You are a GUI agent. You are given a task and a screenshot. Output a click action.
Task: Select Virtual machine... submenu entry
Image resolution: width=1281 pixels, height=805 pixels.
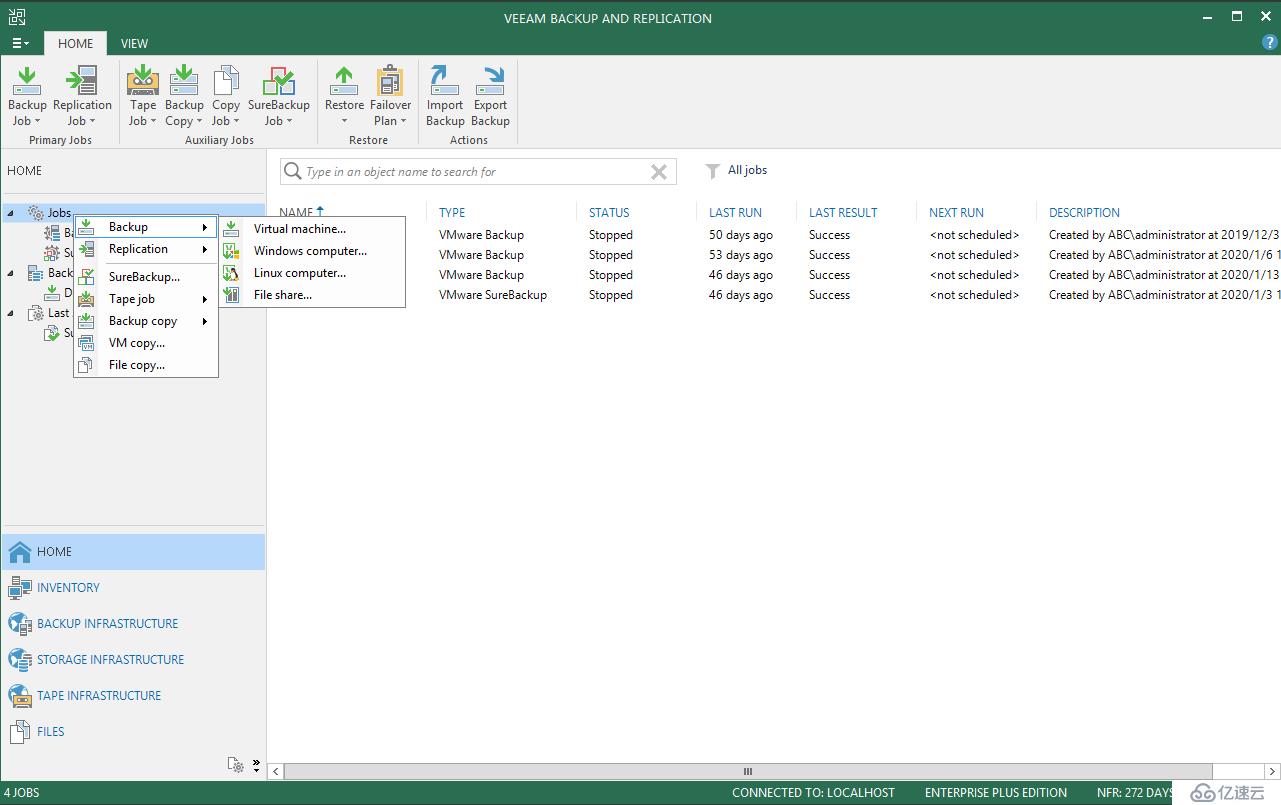[x=313, y=229]
